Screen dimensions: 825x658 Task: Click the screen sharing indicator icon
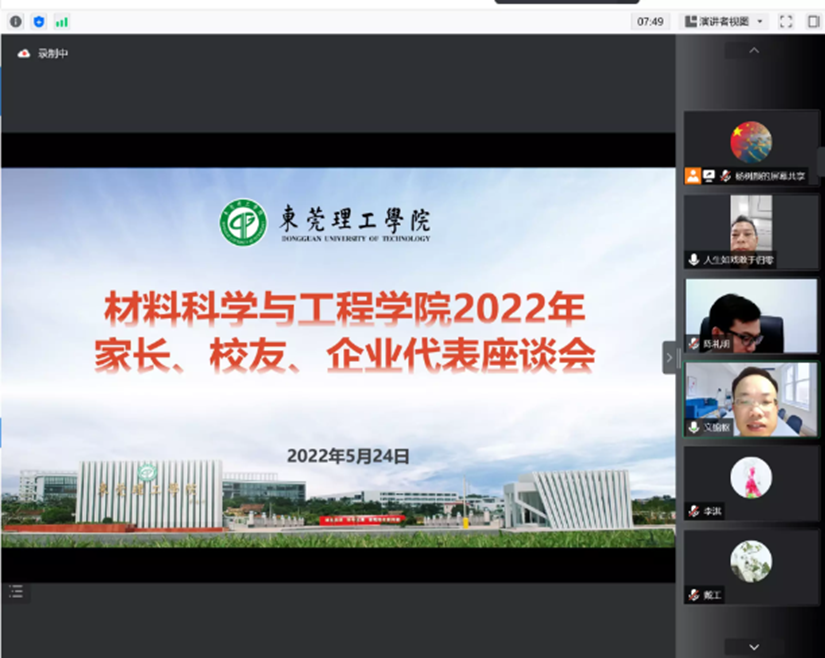pyautogui.click(x=709, y=175)
